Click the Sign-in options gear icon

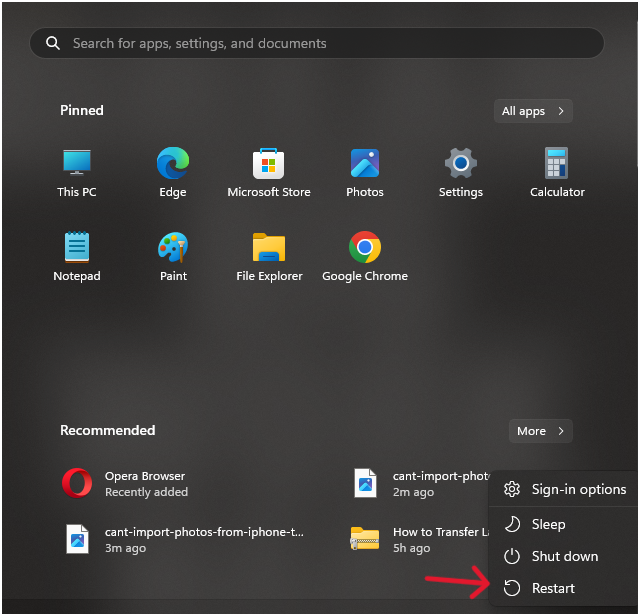pos(512,489)
